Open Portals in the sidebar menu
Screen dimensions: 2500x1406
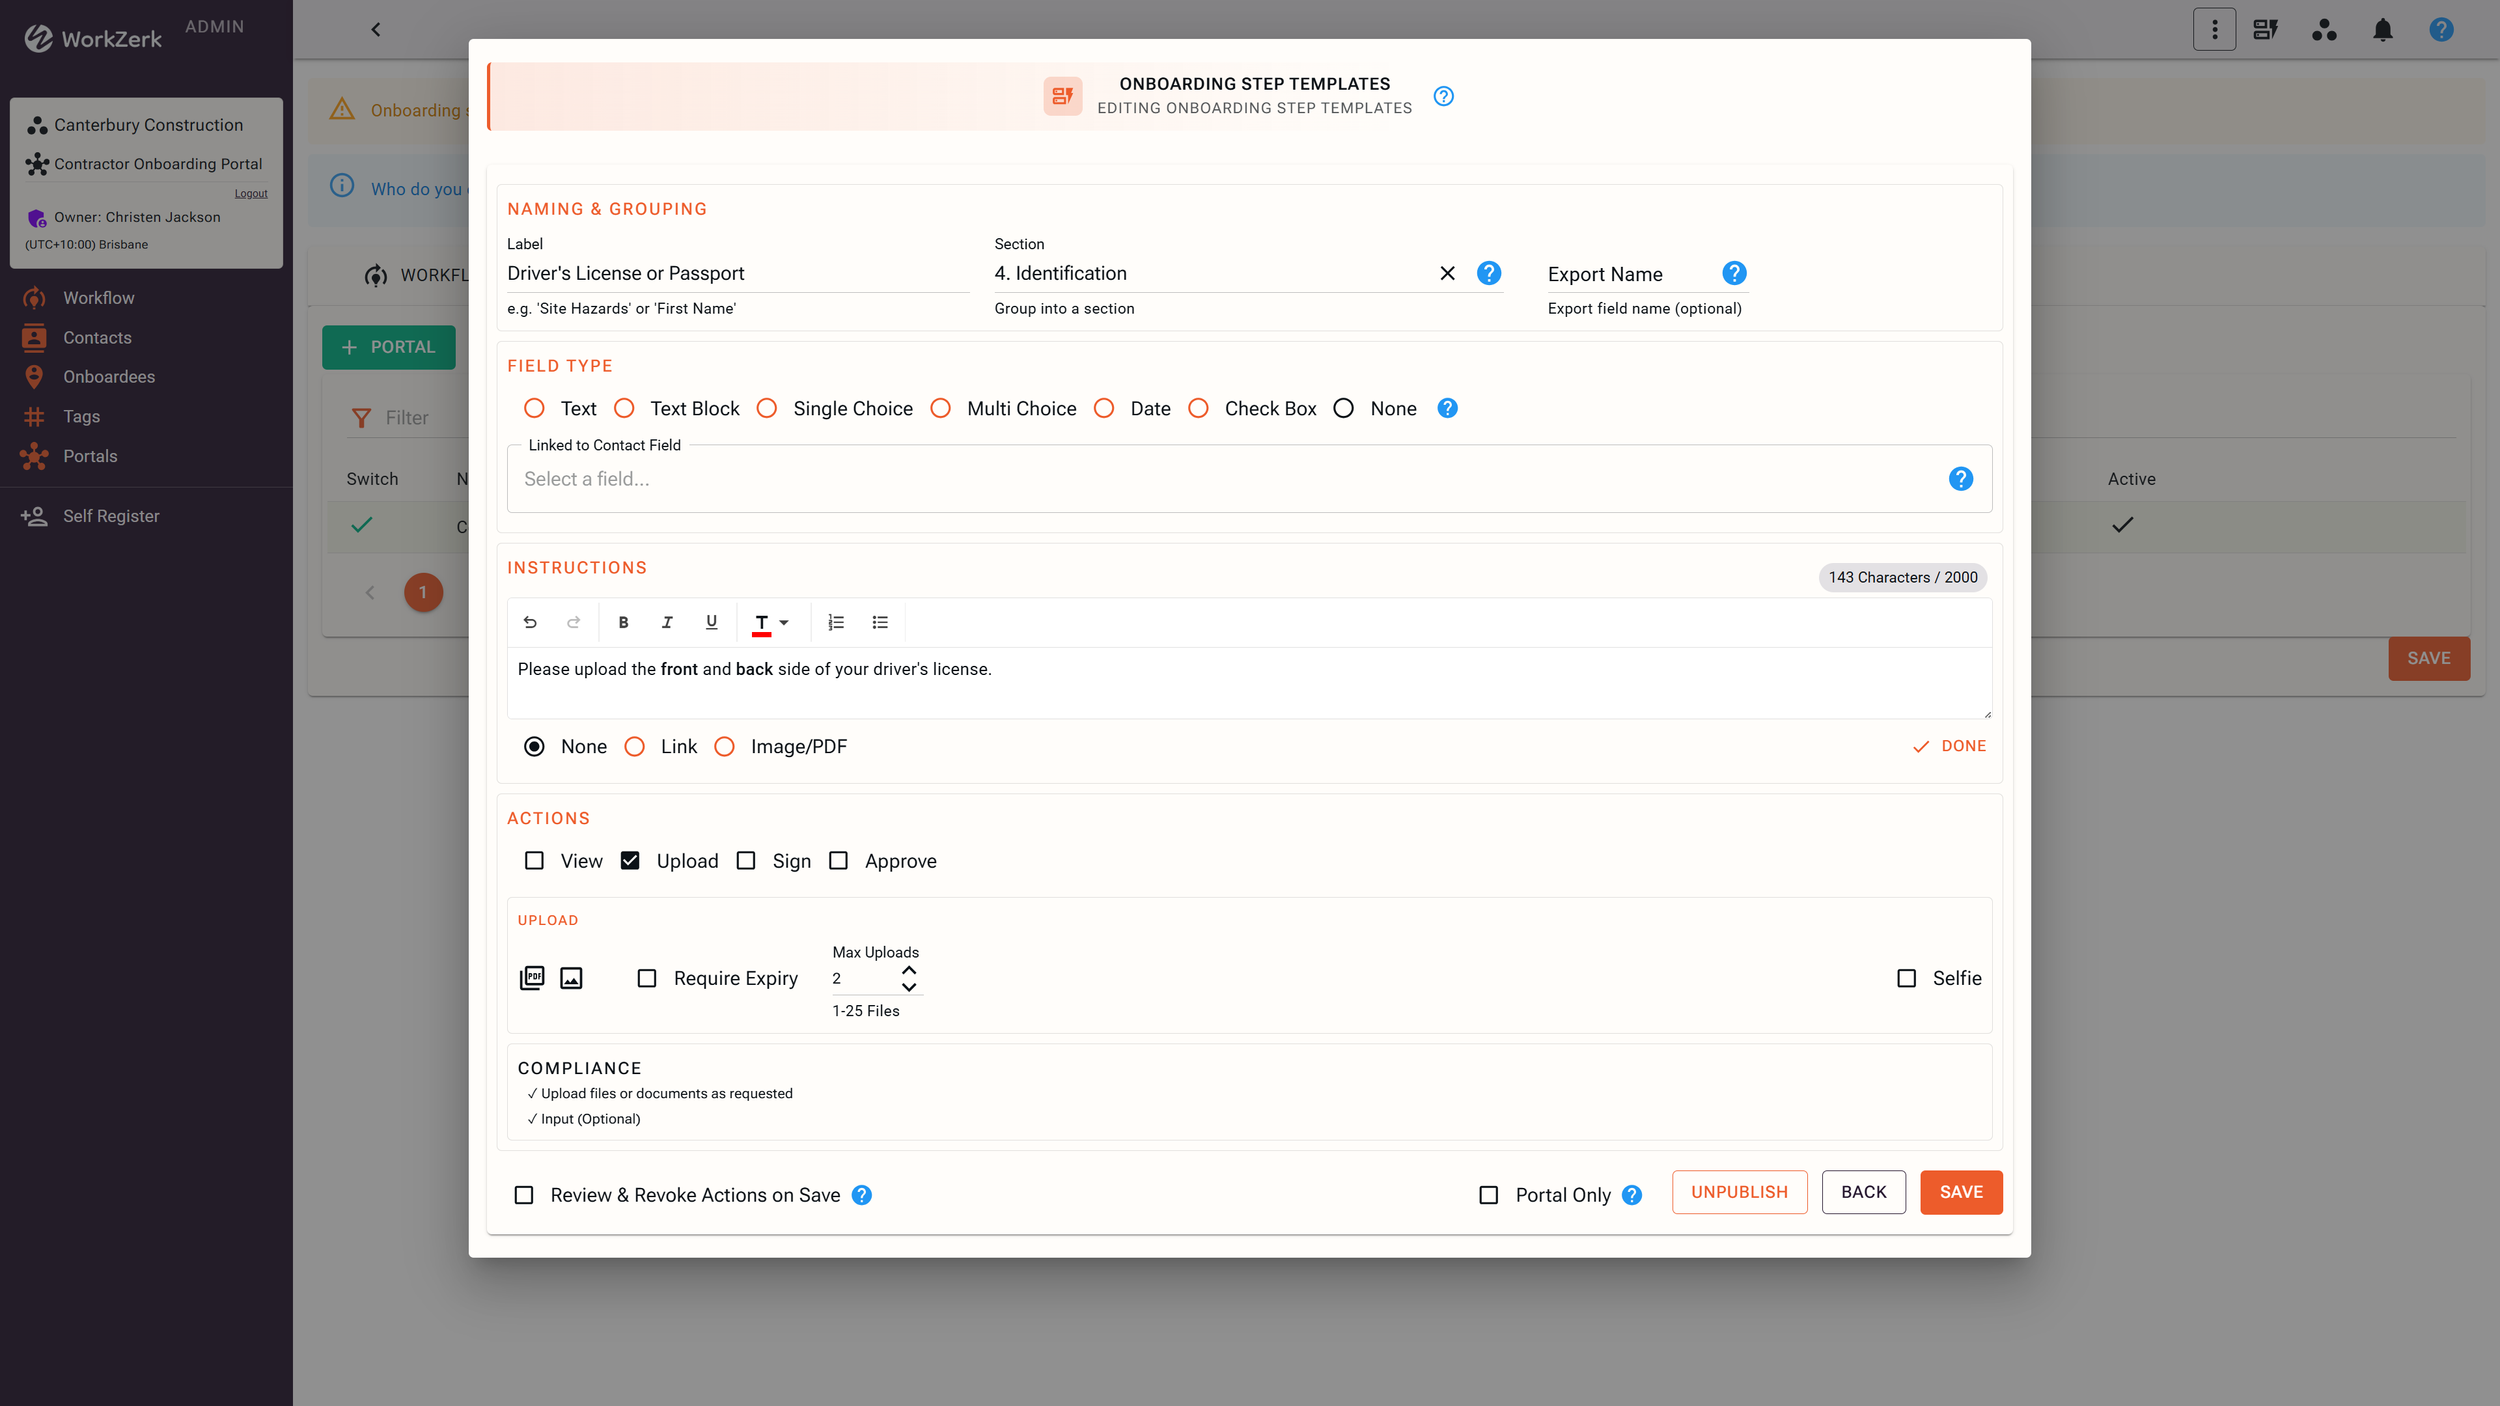[90, 456]
